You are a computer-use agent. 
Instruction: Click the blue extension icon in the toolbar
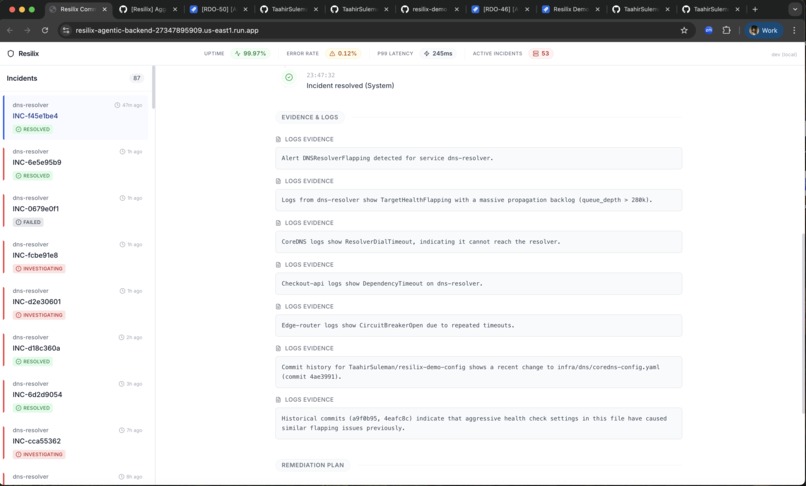tap(709, 30)
